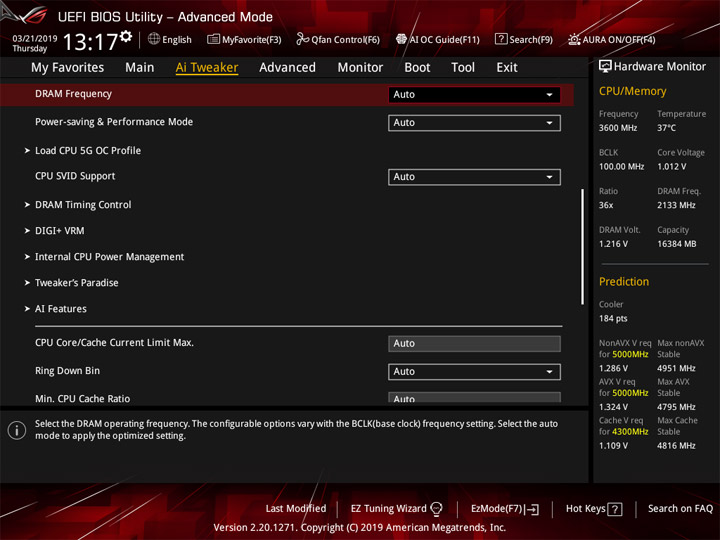Screen dimensions: 720x540
Task: Switch to the Tool tab
Action: [x=463, y=68]
